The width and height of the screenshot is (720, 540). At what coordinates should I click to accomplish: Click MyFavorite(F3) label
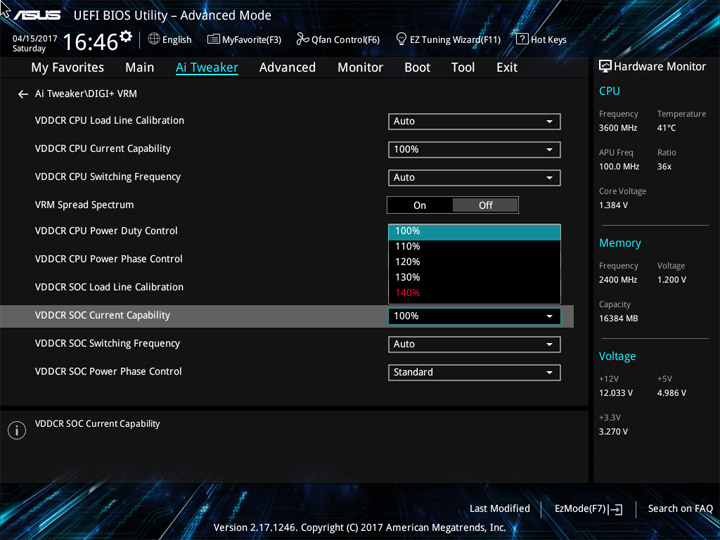point(252,39)
